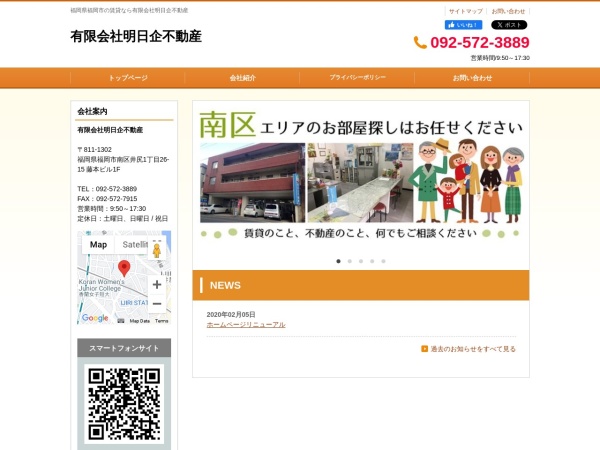The width and height of the screenshot is (600, 450).
Task: Click the TEL：092-572-3889 sidebar text
Action: tap(107, 189)
